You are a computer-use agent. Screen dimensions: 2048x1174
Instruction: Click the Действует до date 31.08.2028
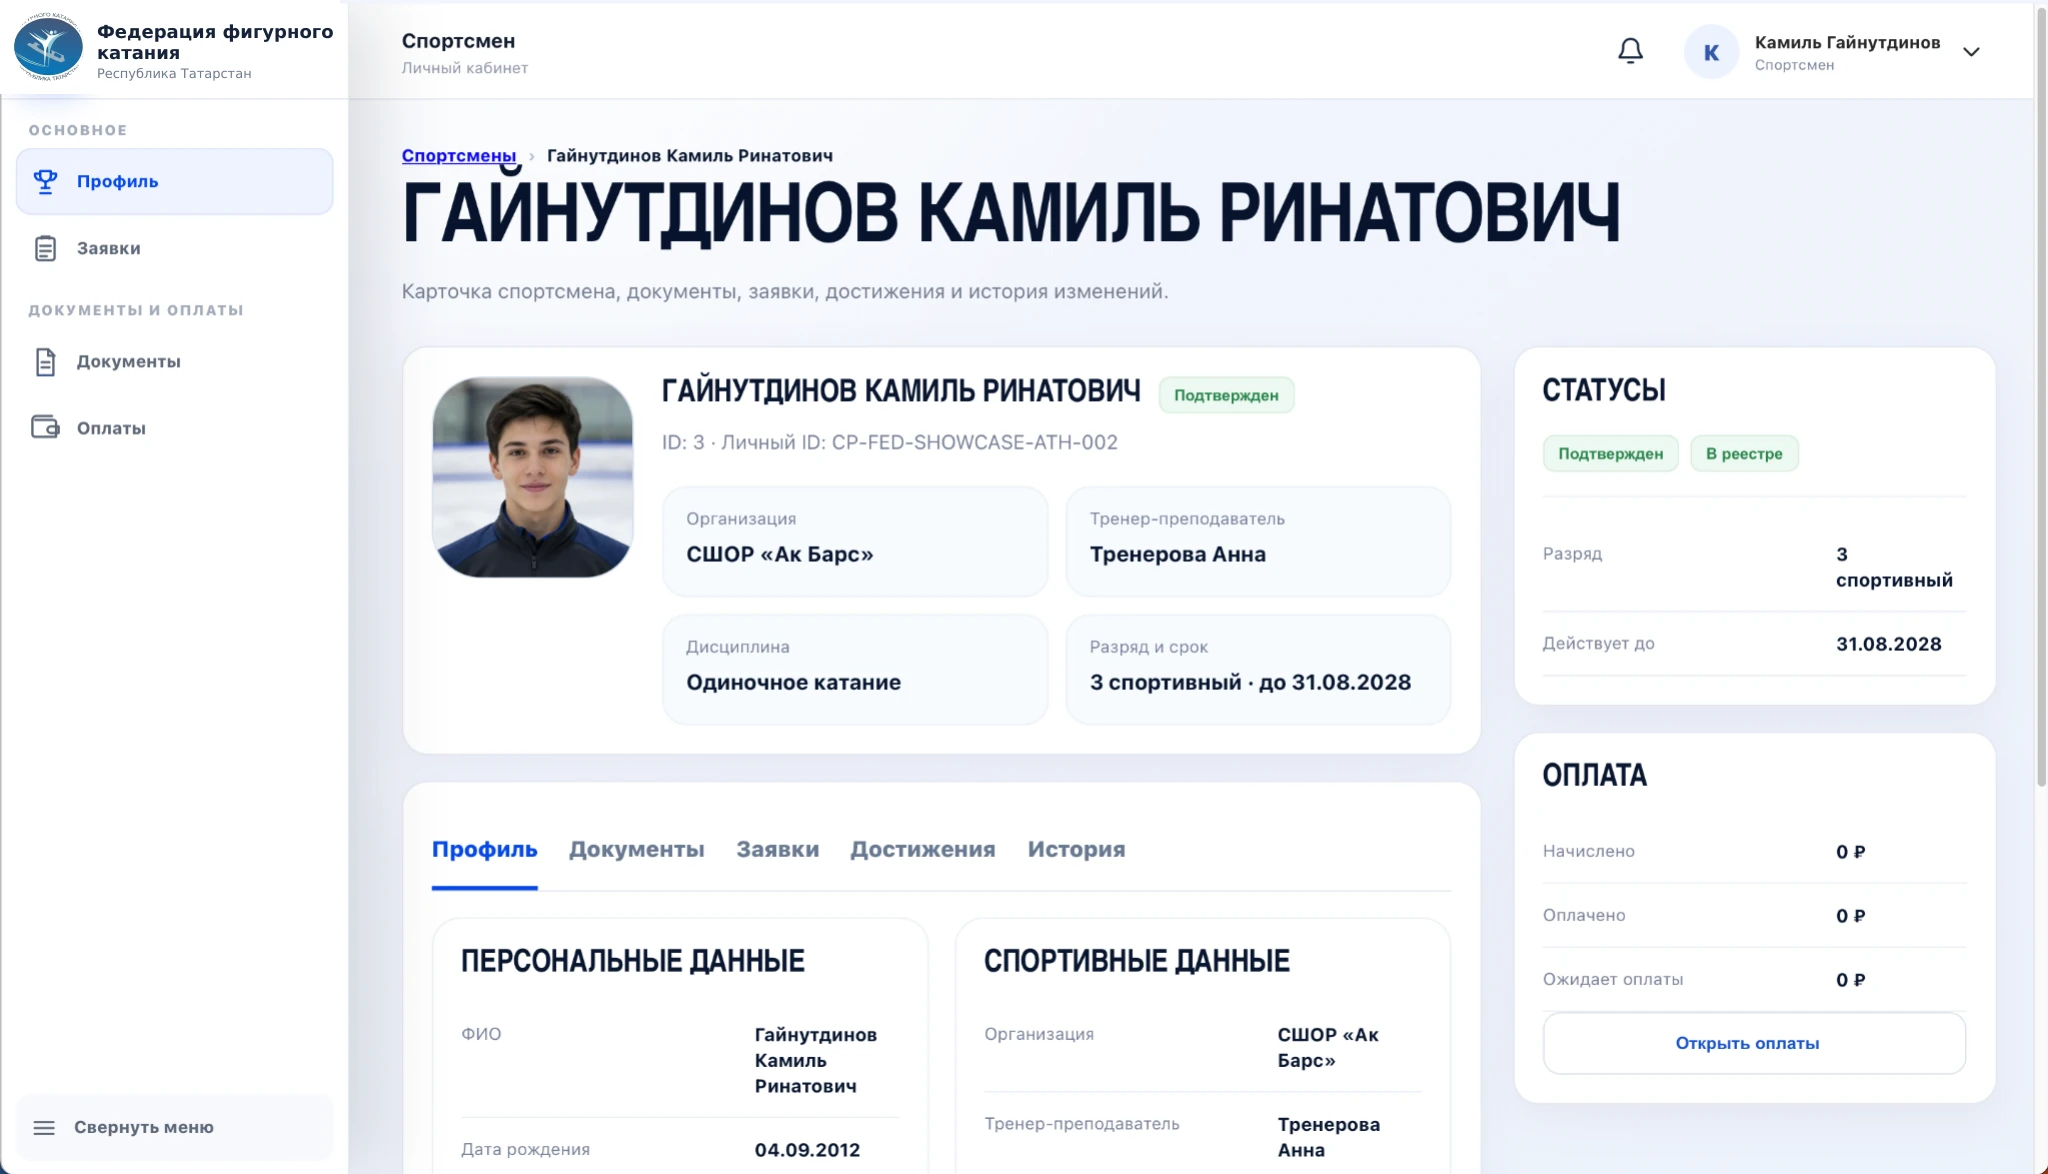pos(1888,644)
